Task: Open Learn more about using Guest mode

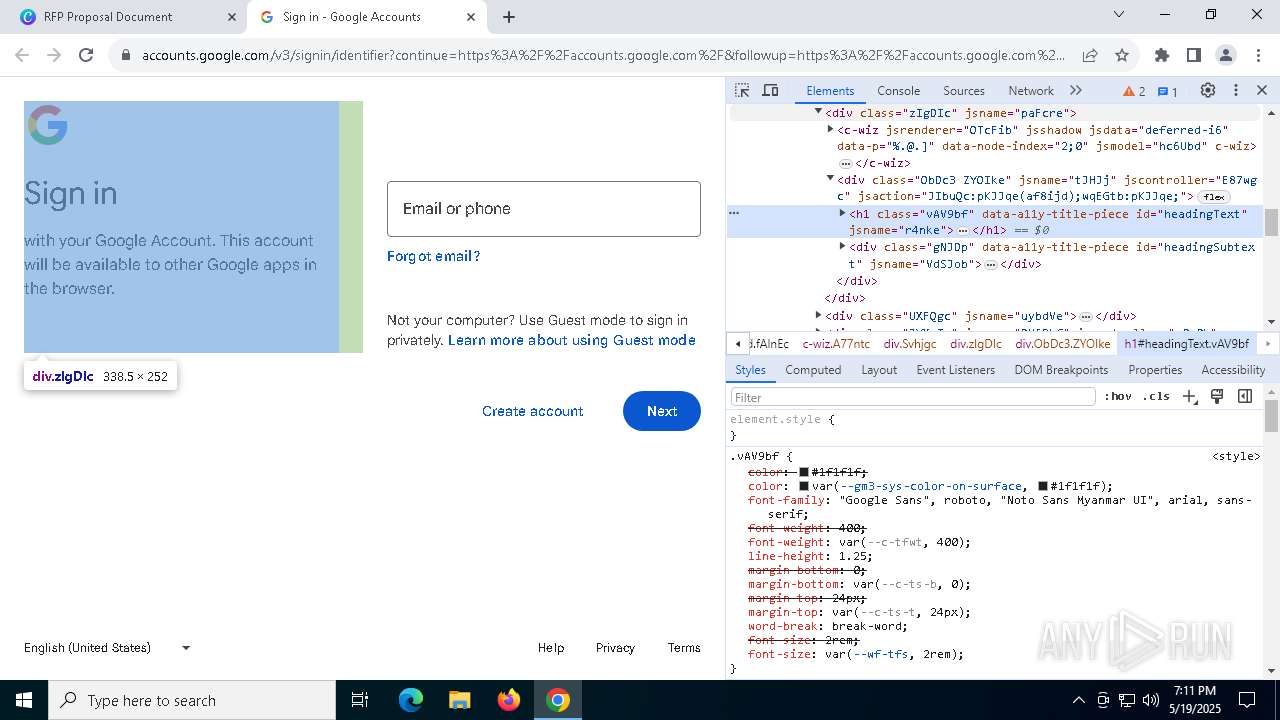Action: pyautogui.click(x=572, y=340)
